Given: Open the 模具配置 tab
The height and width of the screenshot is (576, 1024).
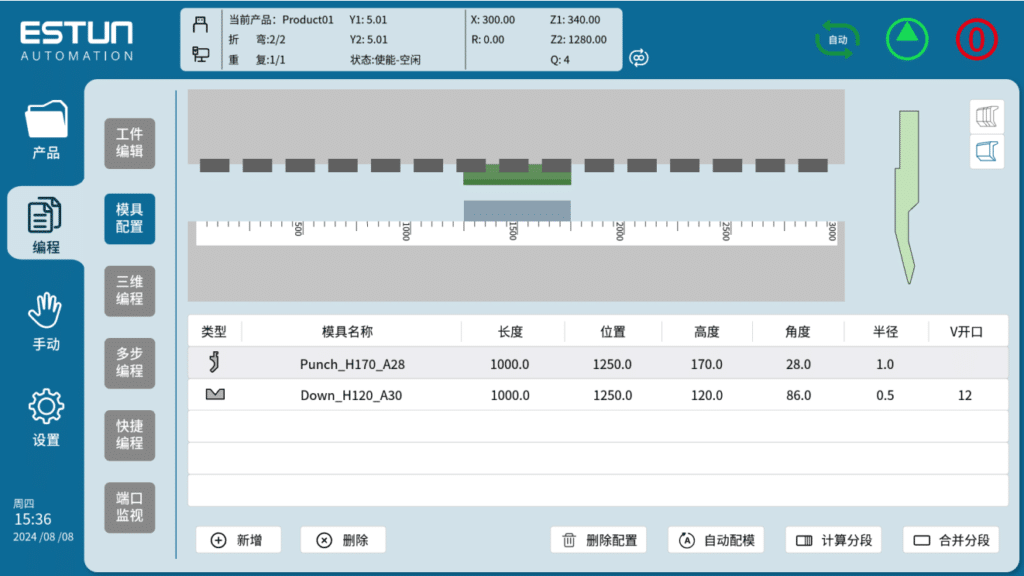Looking at the screenshot, I should (129, 218).
